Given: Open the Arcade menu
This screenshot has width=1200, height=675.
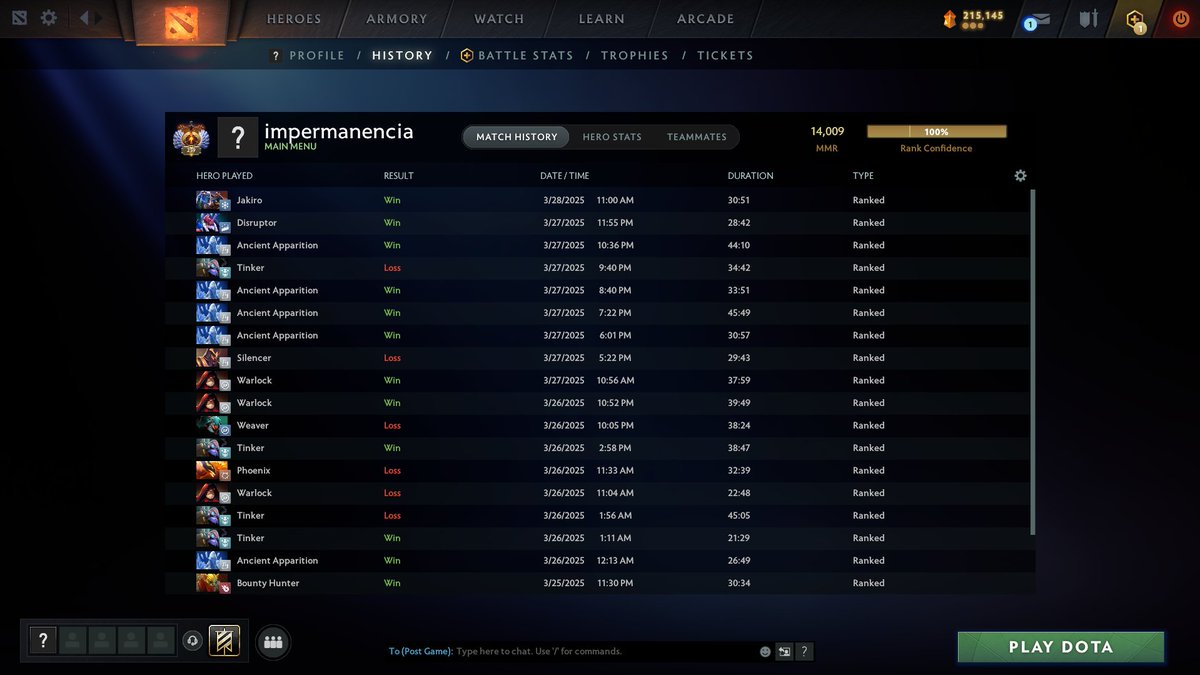Looking at the screenshot, I should (705, 19).
